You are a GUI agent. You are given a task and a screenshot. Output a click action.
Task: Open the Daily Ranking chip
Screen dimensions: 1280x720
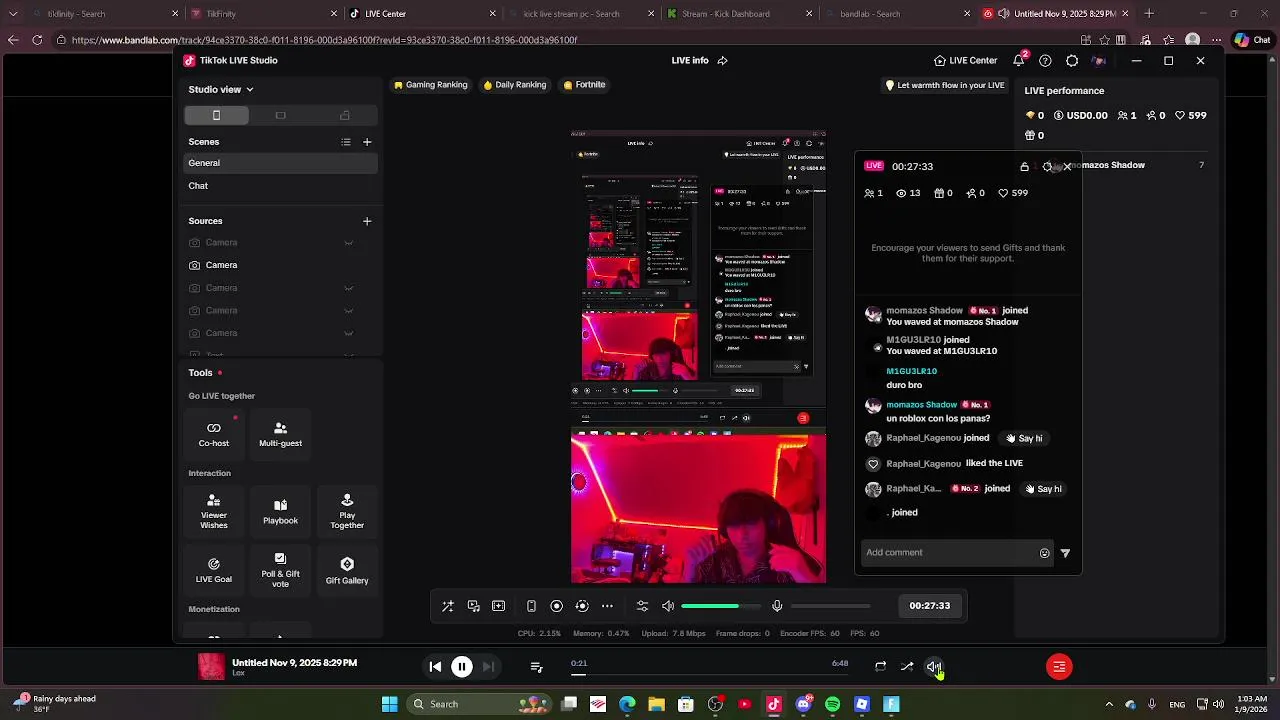[x=515, y=85]
